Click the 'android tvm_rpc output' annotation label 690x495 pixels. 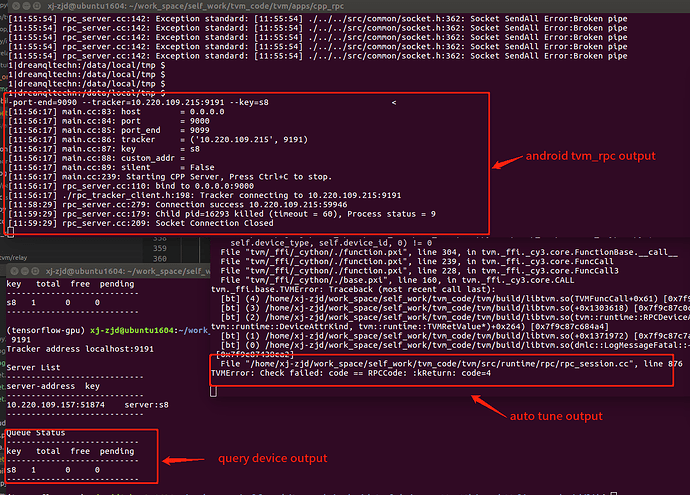(592, 156)
